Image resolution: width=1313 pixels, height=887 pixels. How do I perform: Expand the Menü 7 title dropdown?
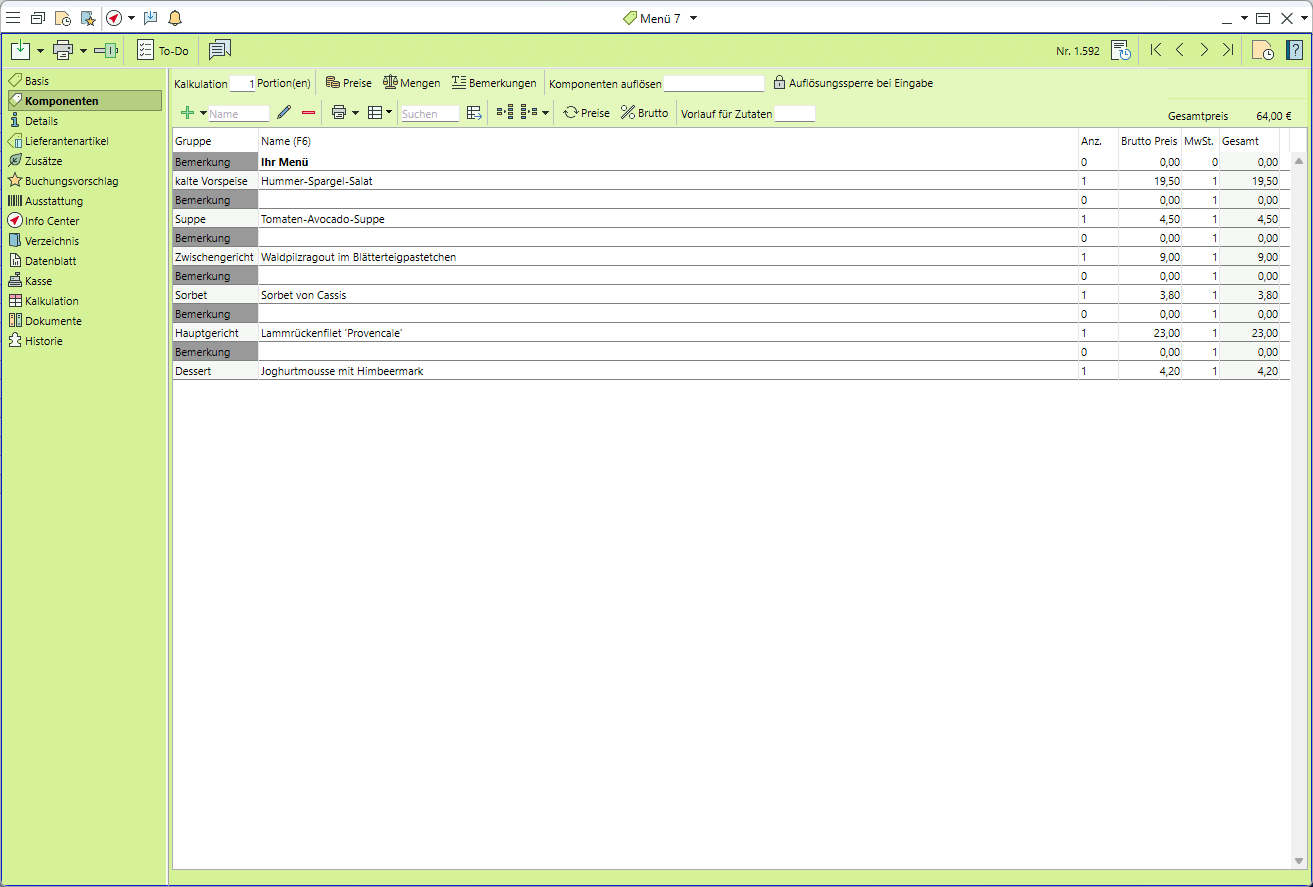pos(694,18)
